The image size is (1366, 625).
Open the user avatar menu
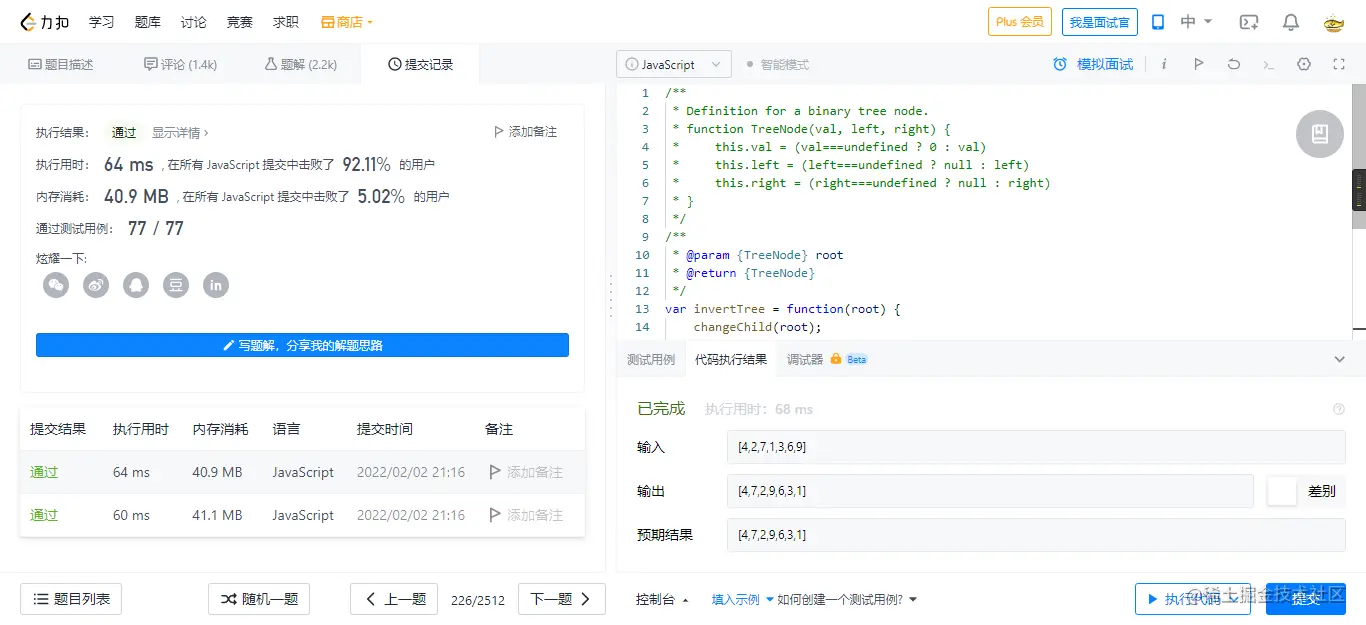click(1334, 22)
